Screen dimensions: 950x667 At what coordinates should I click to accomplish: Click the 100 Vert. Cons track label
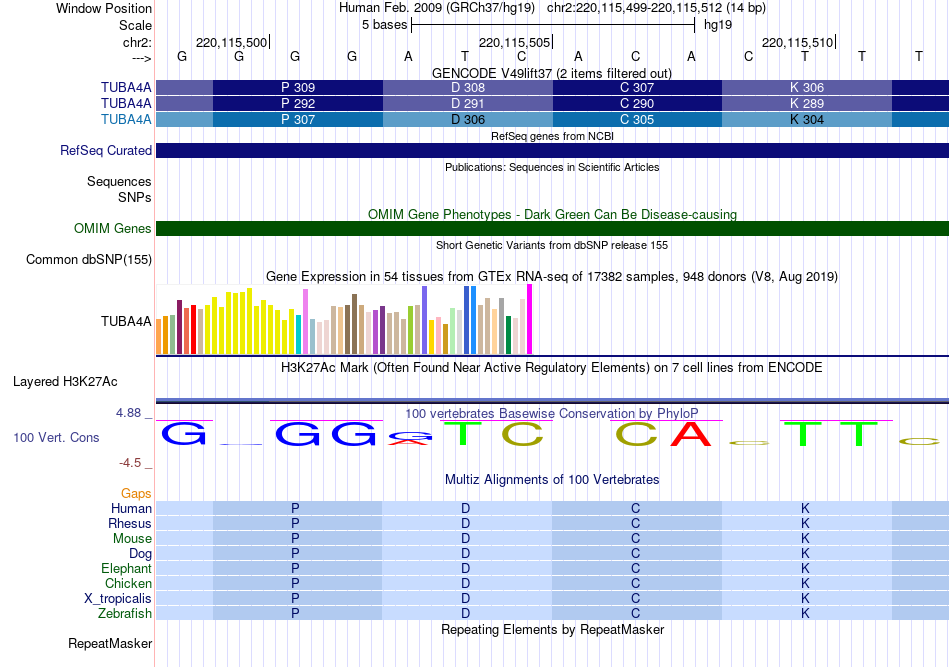(x=56, y=437)
